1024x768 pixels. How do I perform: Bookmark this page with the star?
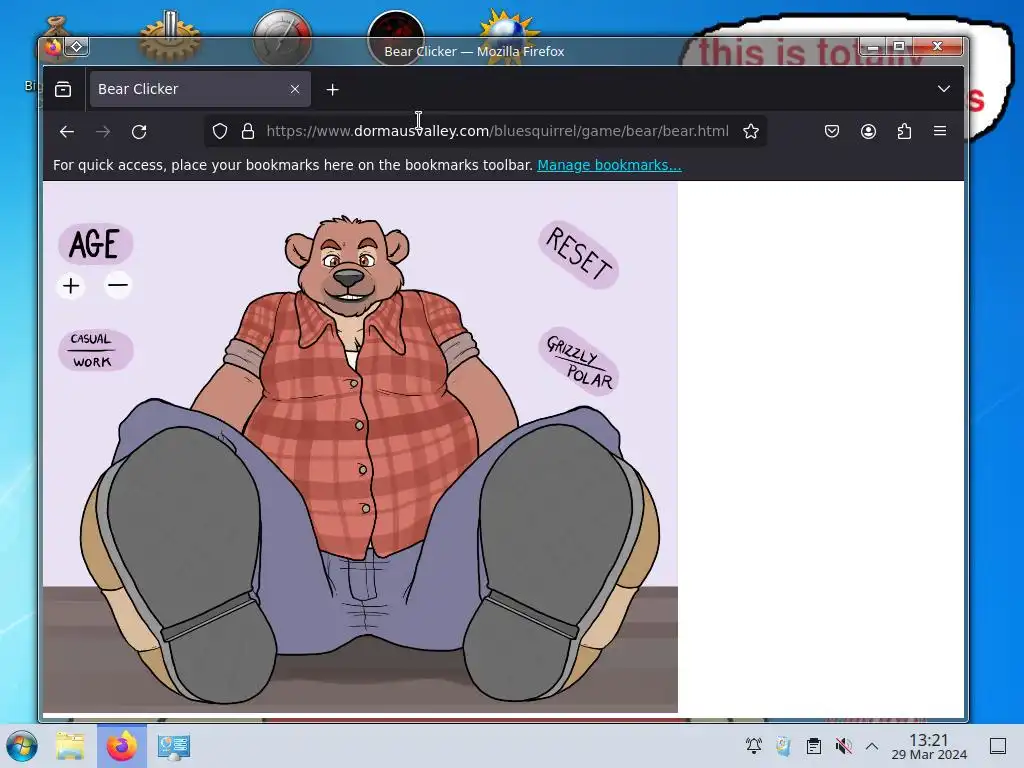751,131
